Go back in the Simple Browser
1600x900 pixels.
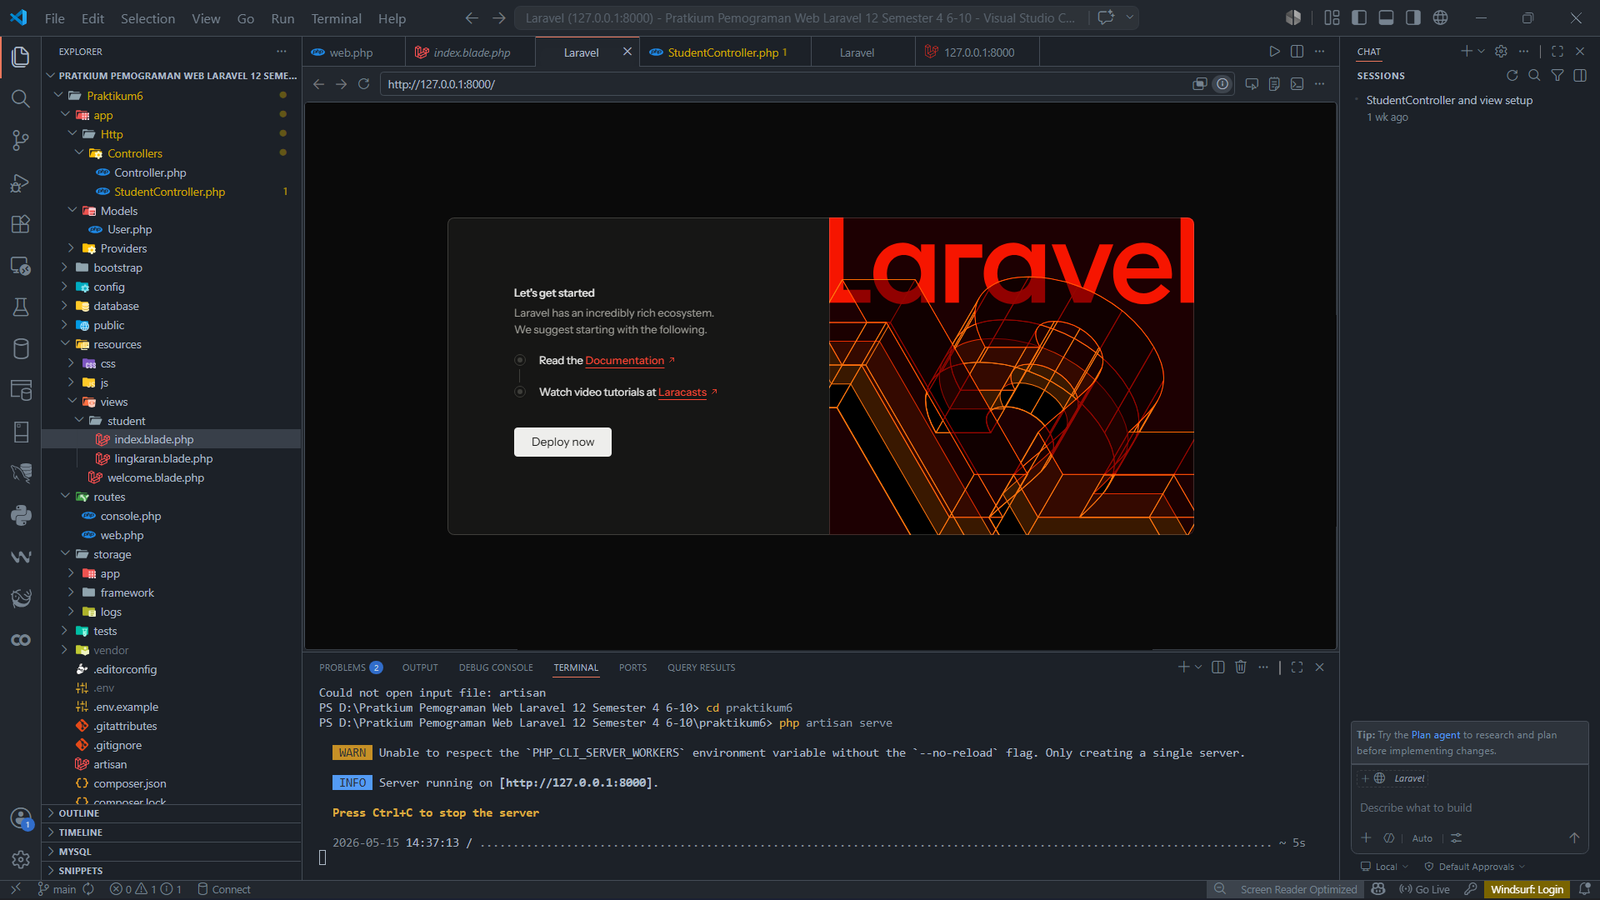(319, 84)
